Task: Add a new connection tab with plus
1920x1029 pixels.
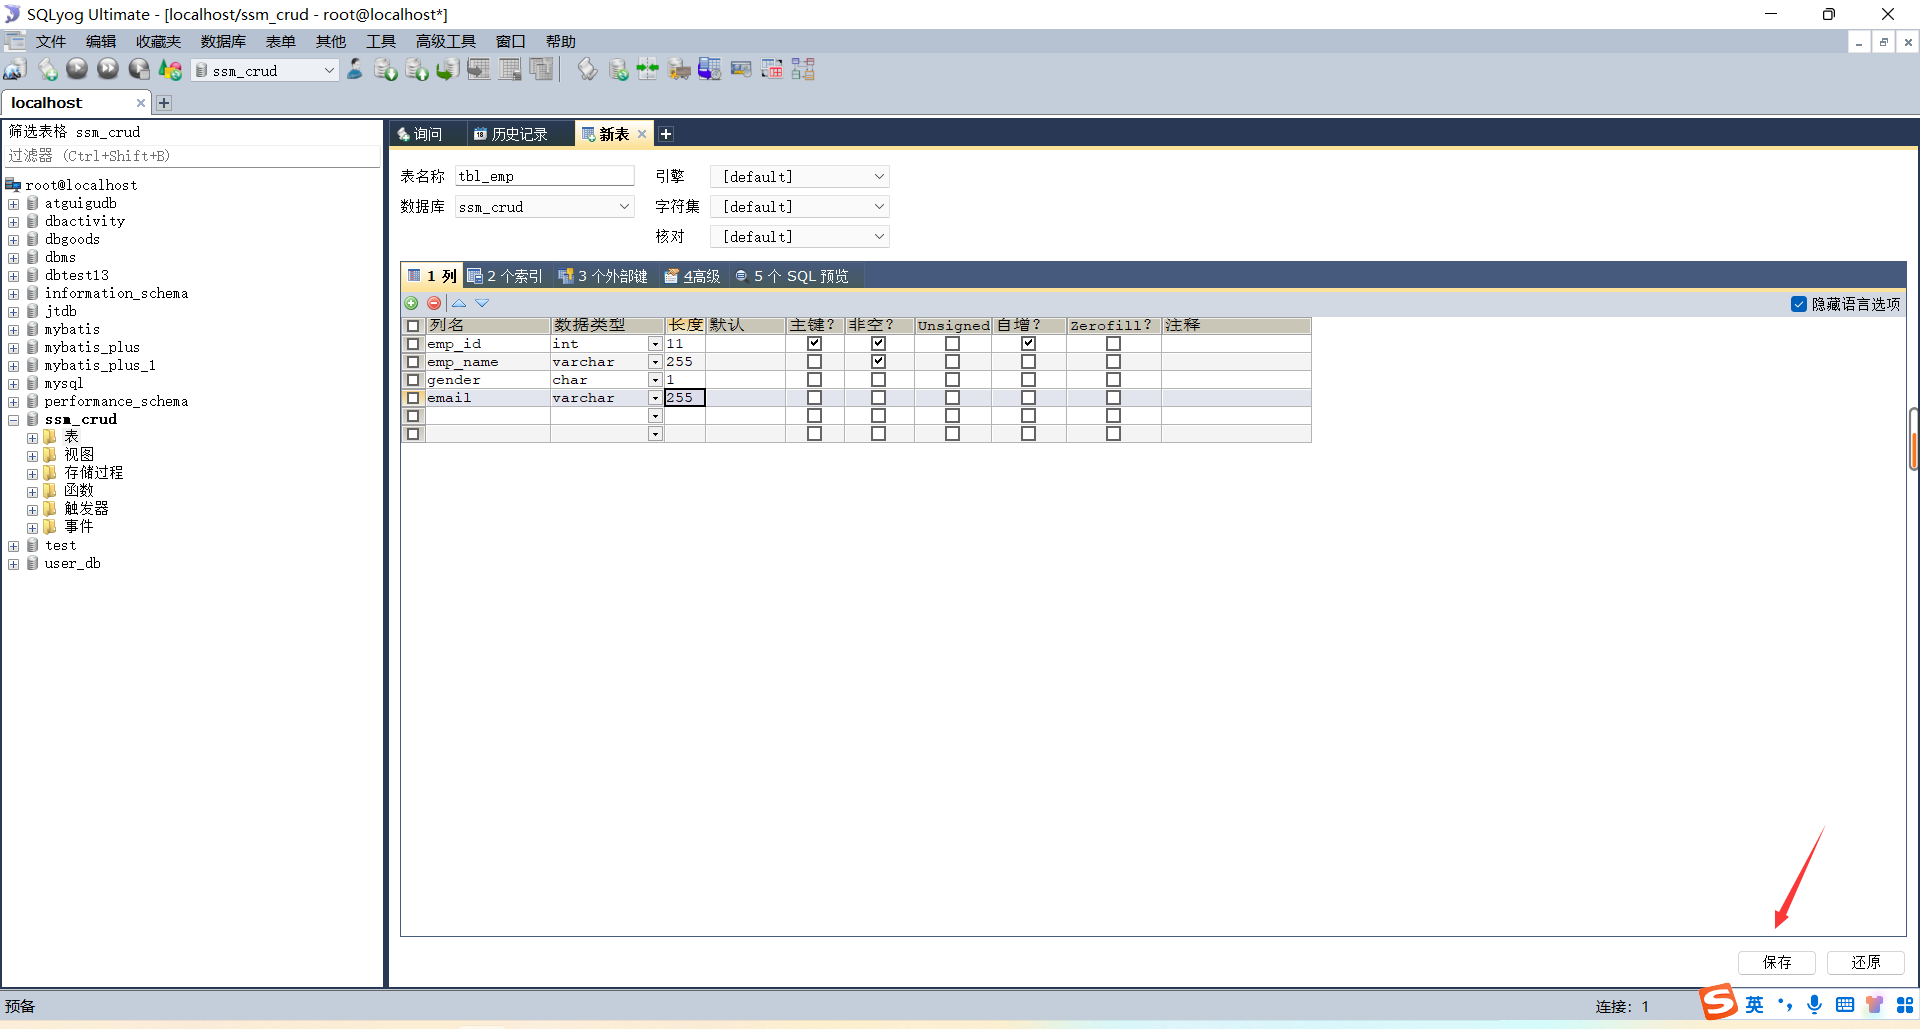Action: pyautogui.click(x=165, y=103)
